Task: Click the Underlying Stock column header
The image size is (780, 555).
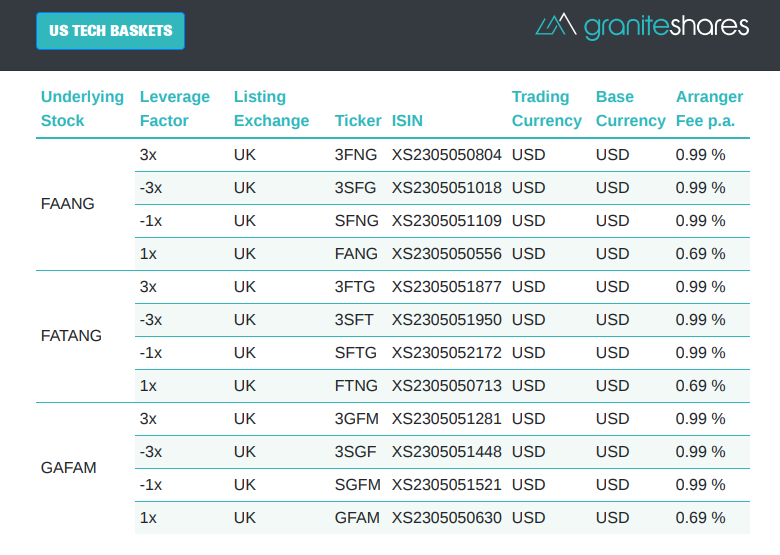Action: (82, 109)
